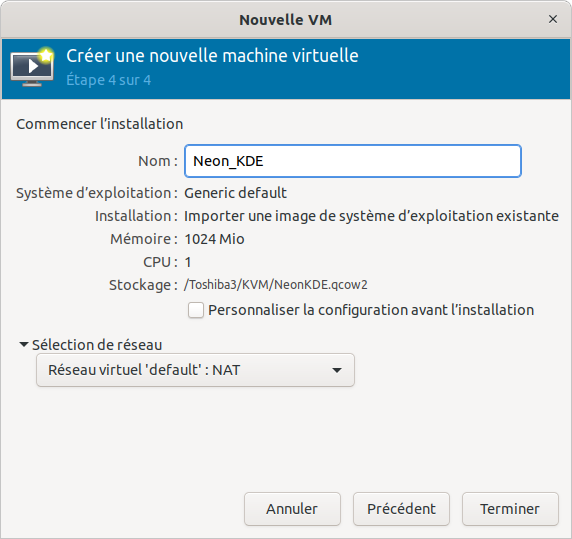Image resolution: width=572 pixels, height=539 pixels.
Task: Click the Nouvelle VM title bar
Action: [x=286, y=20]
